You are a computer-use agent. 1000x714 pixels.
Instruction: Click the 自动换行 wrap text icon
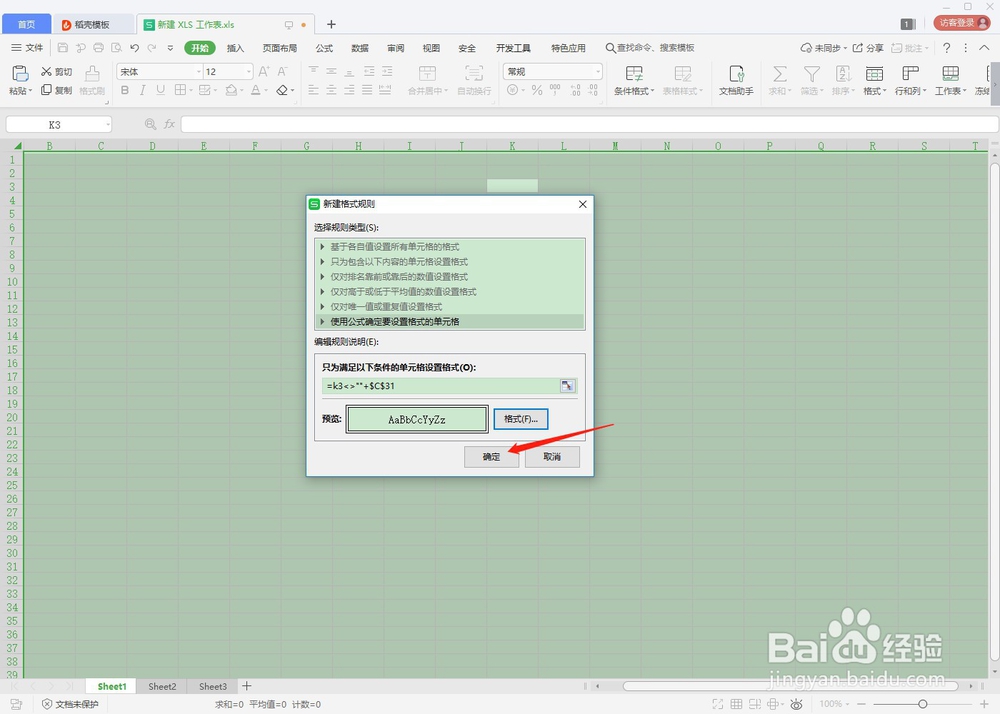pos(474,73)
